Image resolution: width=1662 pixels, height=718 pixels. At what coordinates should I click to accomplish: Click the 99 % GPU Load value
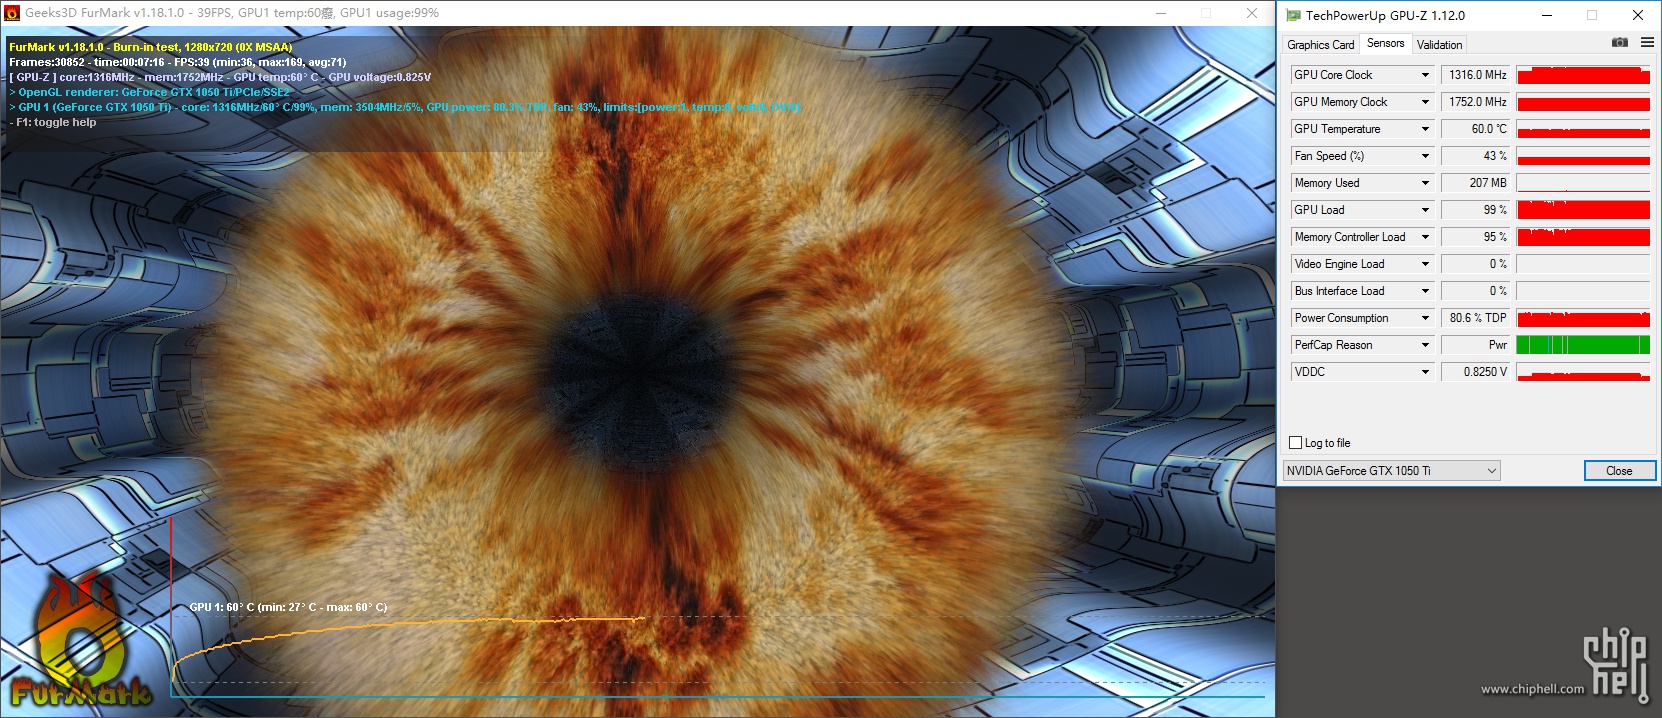pyautogui.click(x=1477, y=210)
